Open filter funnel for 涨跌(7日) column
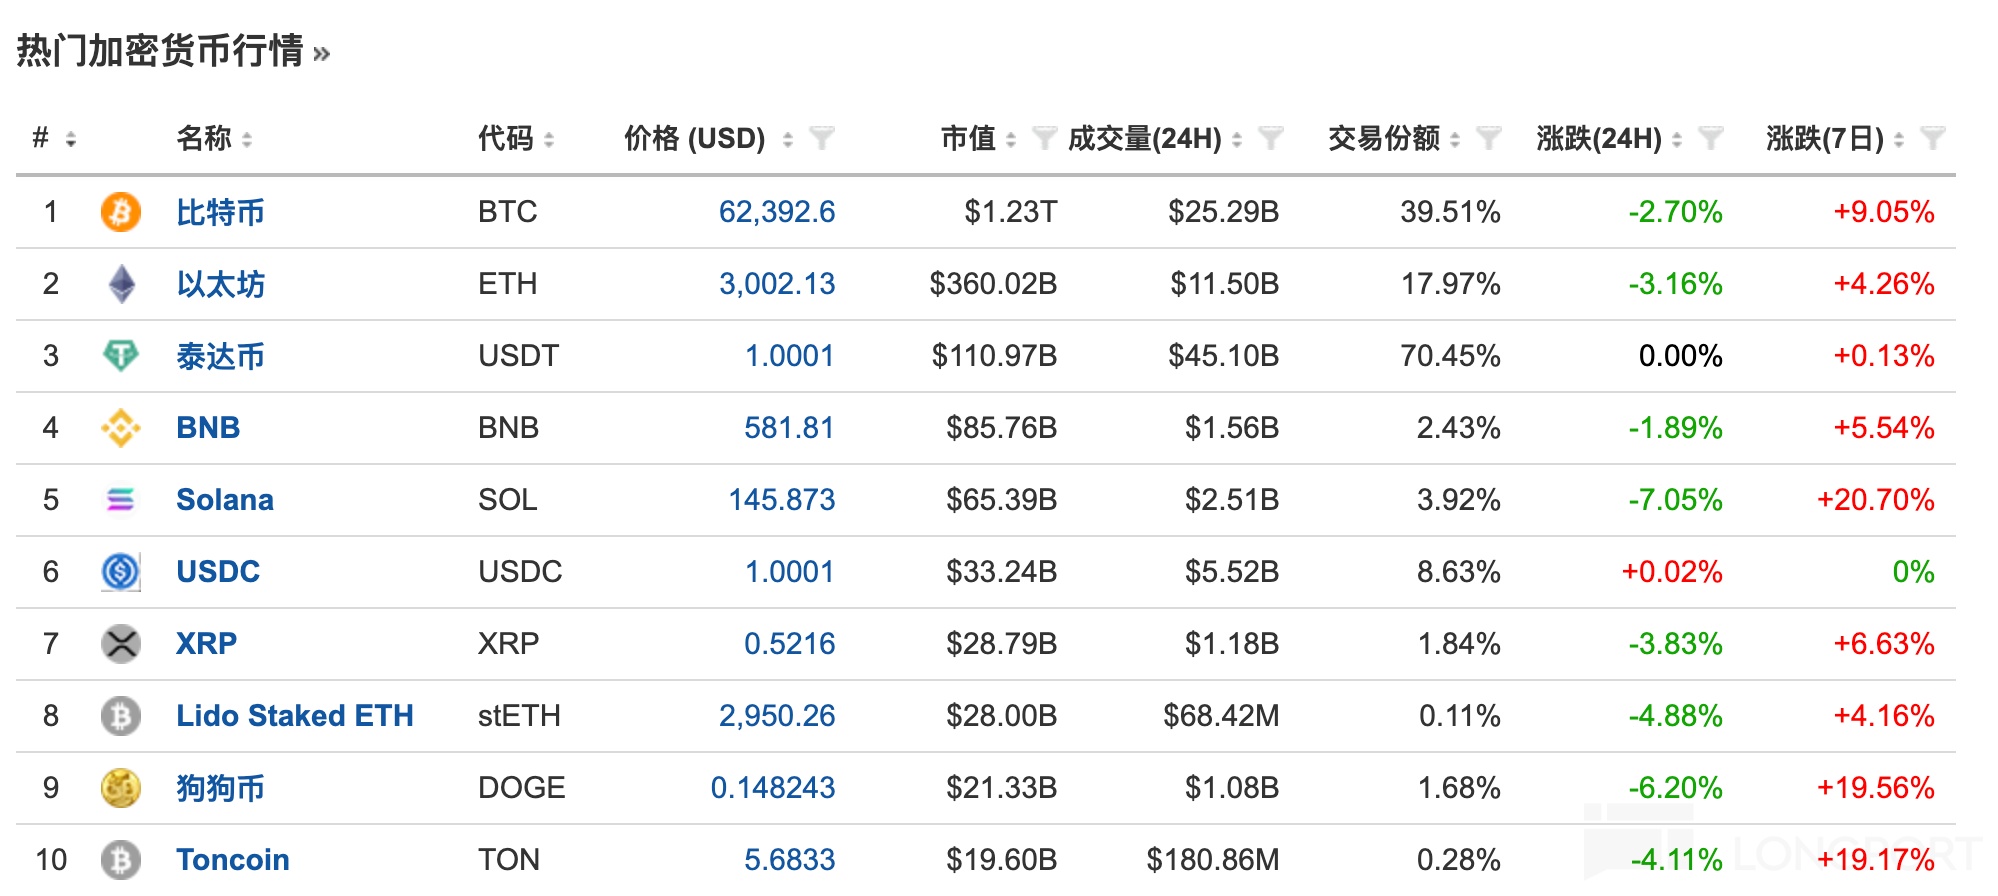The width and height of the screenshot is (1998, 896). coord(1932,138)
